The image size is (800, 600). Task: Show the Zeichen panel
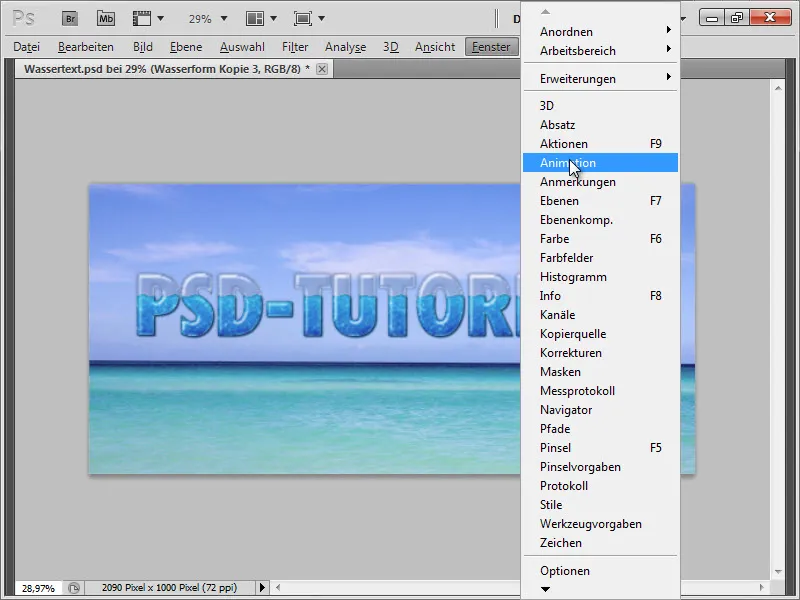[x=601, y=543]
